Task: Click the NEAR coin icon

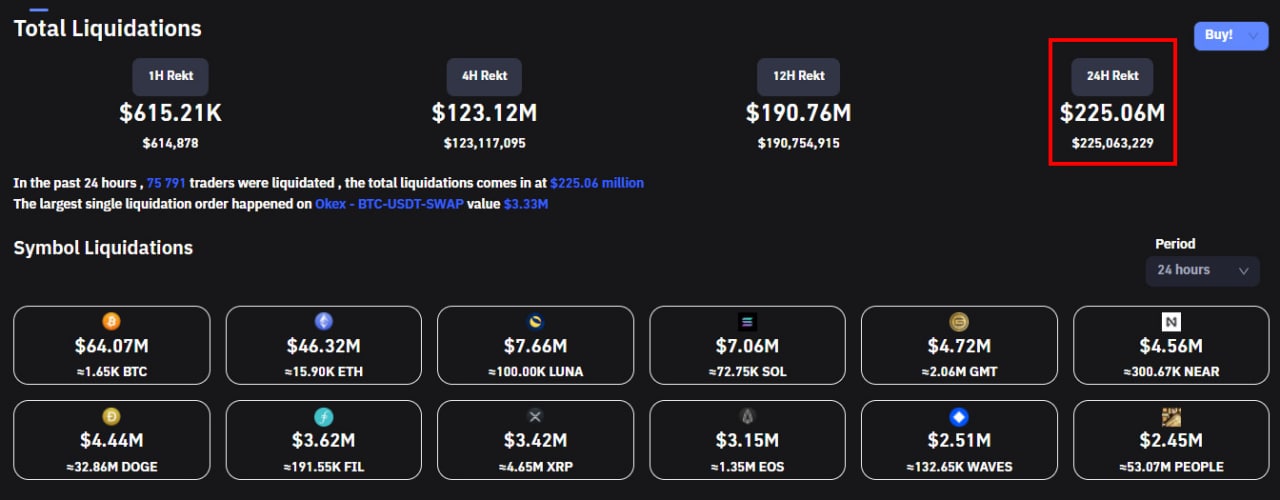Action: pos(1171,321)
